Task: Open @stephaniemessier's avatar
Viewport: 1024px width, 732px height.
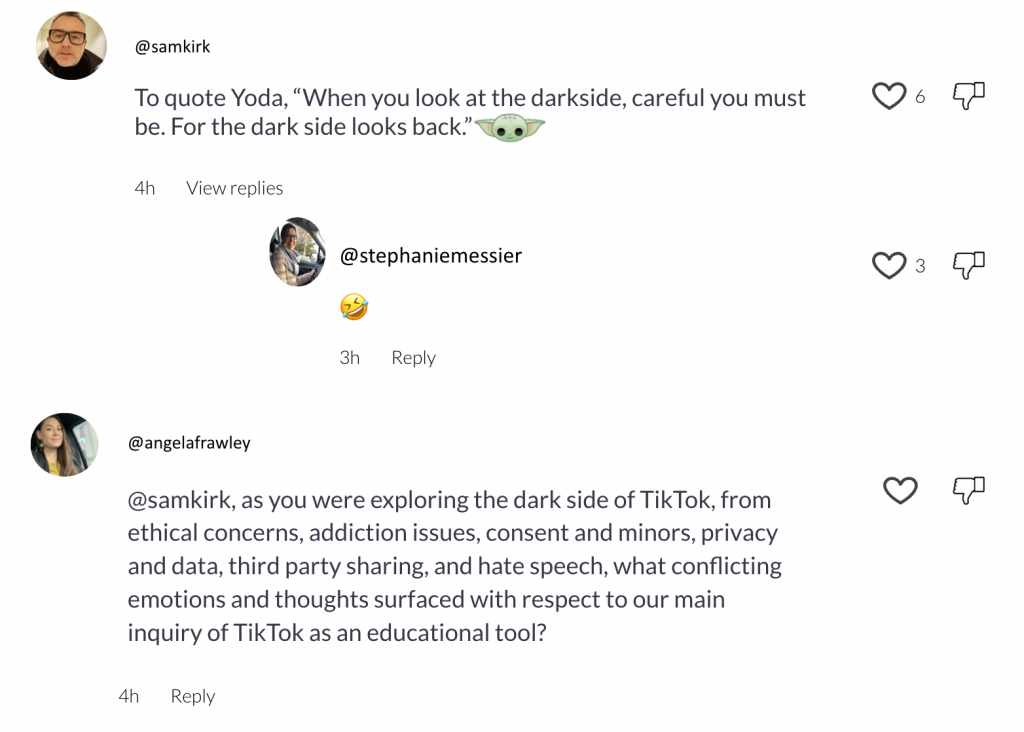Action: click(298, 252)
